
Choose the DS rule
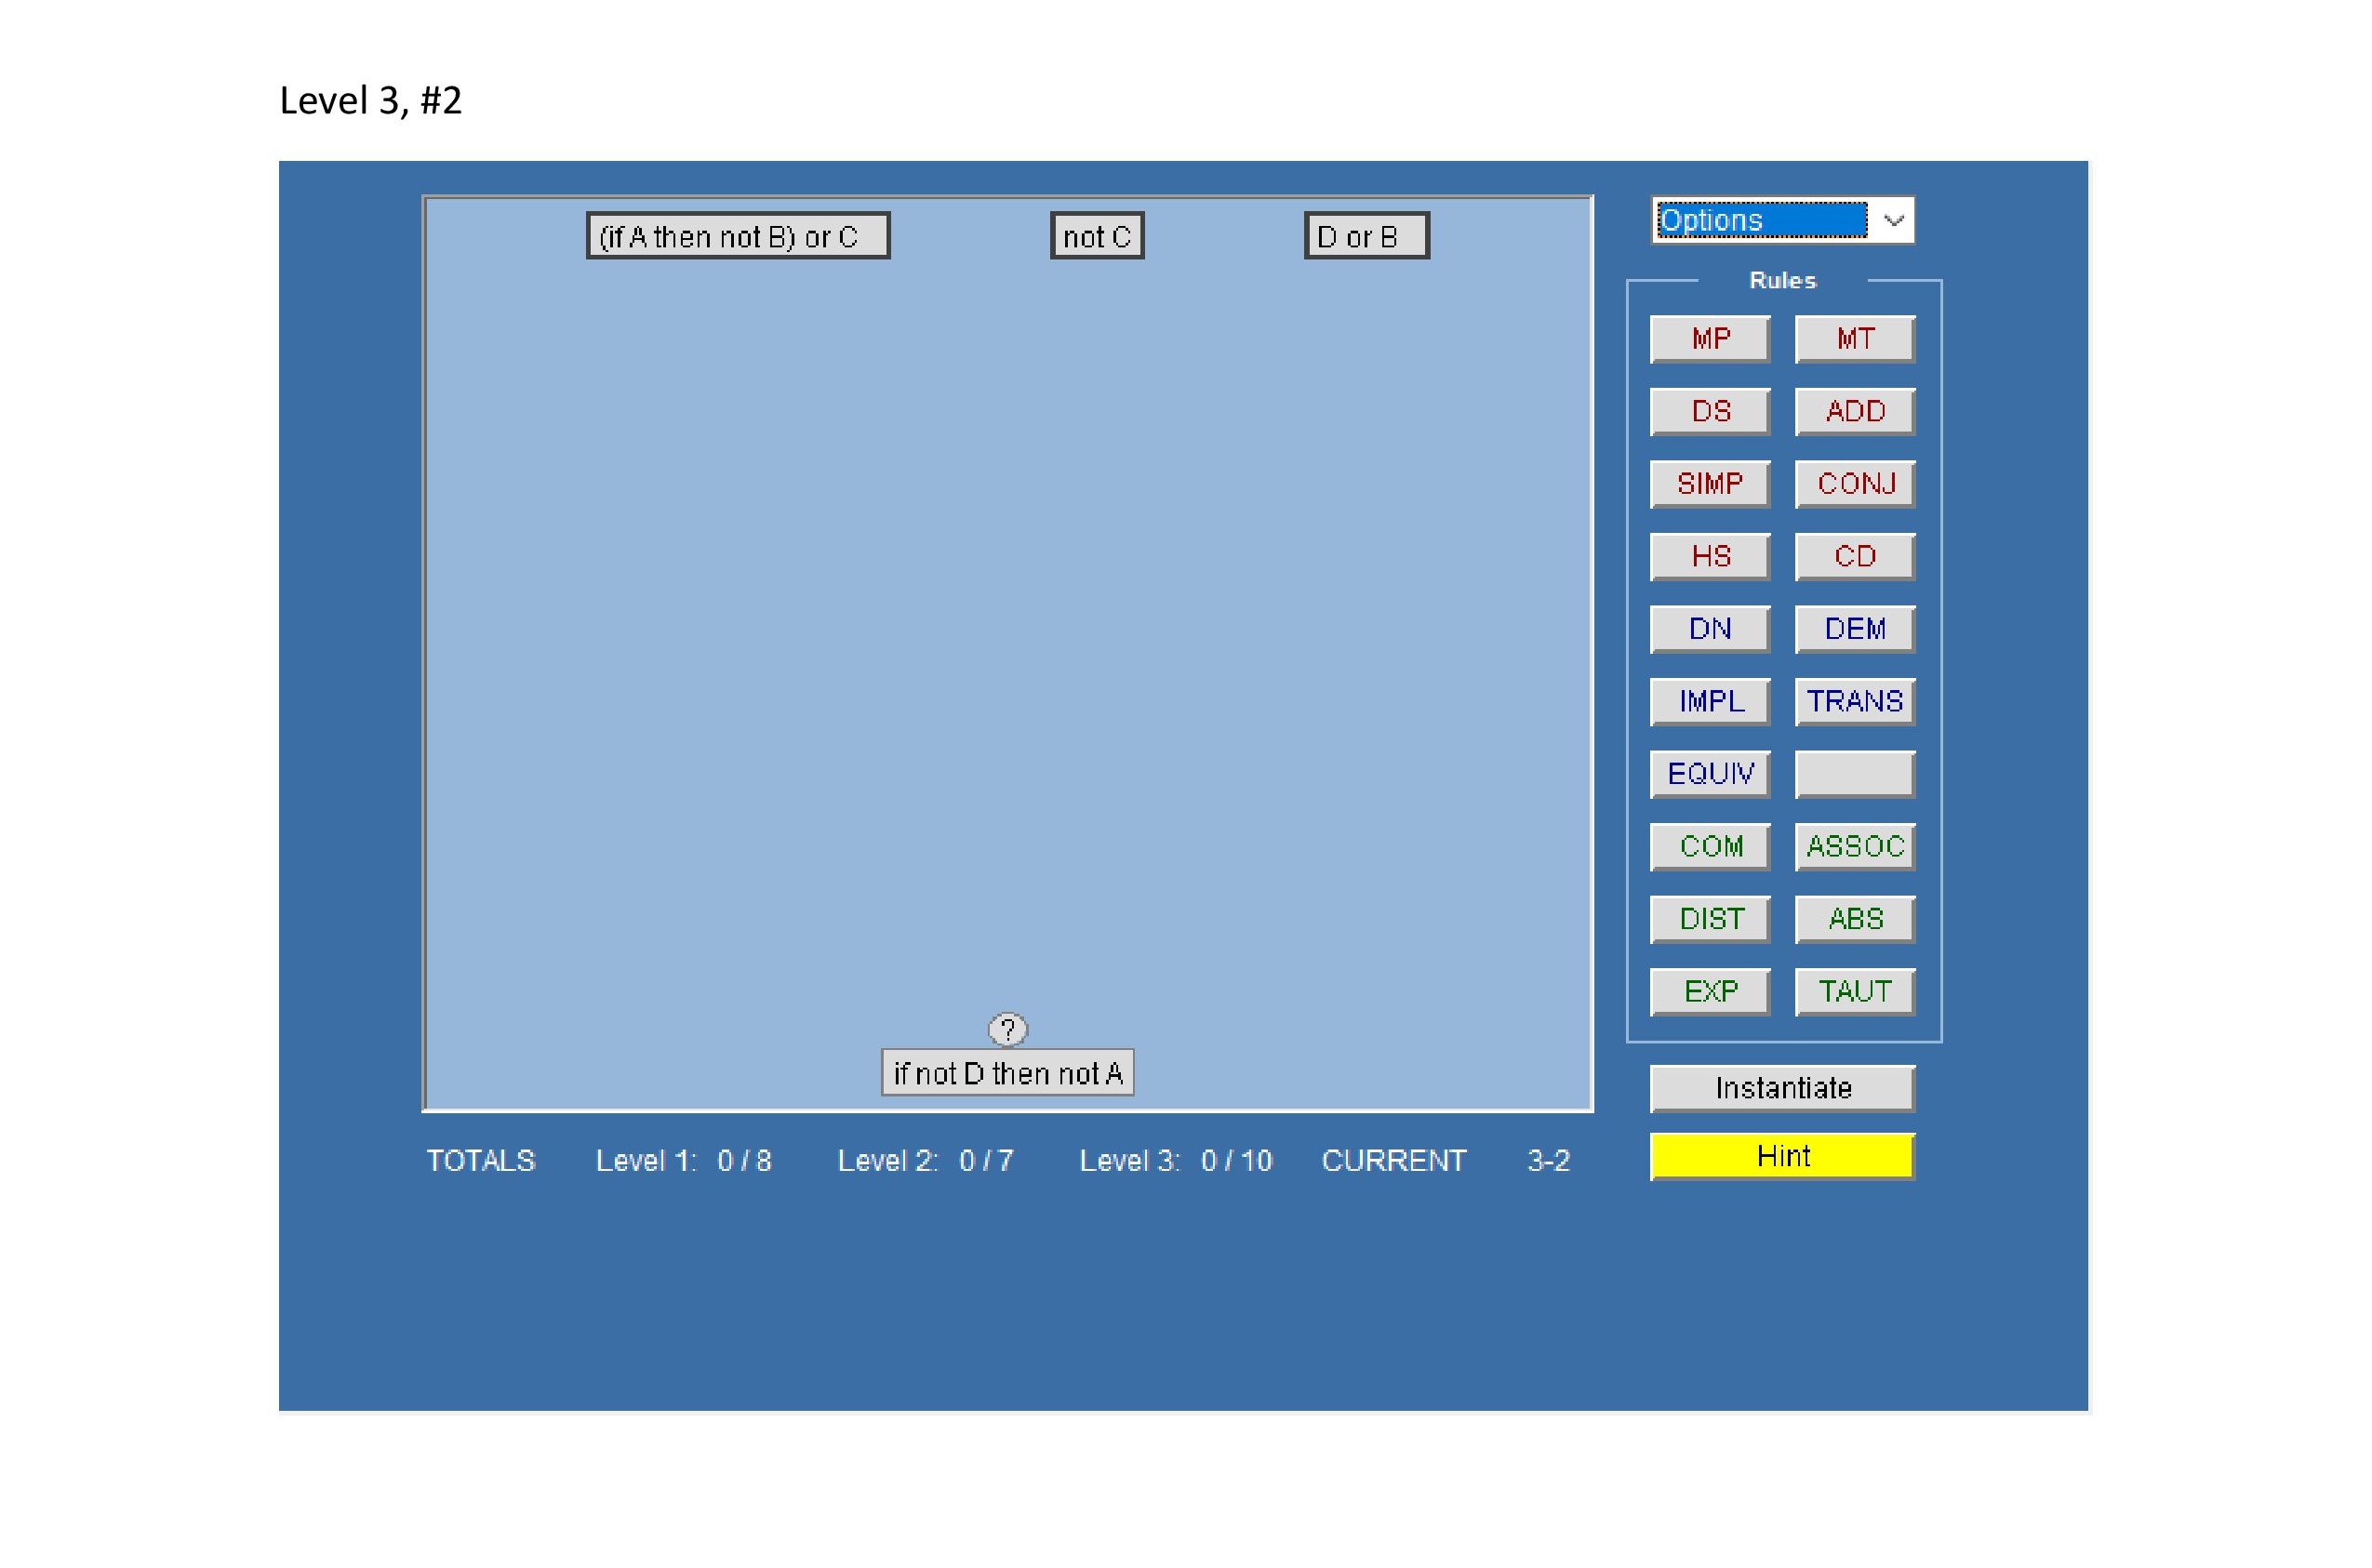point(1710,411)
